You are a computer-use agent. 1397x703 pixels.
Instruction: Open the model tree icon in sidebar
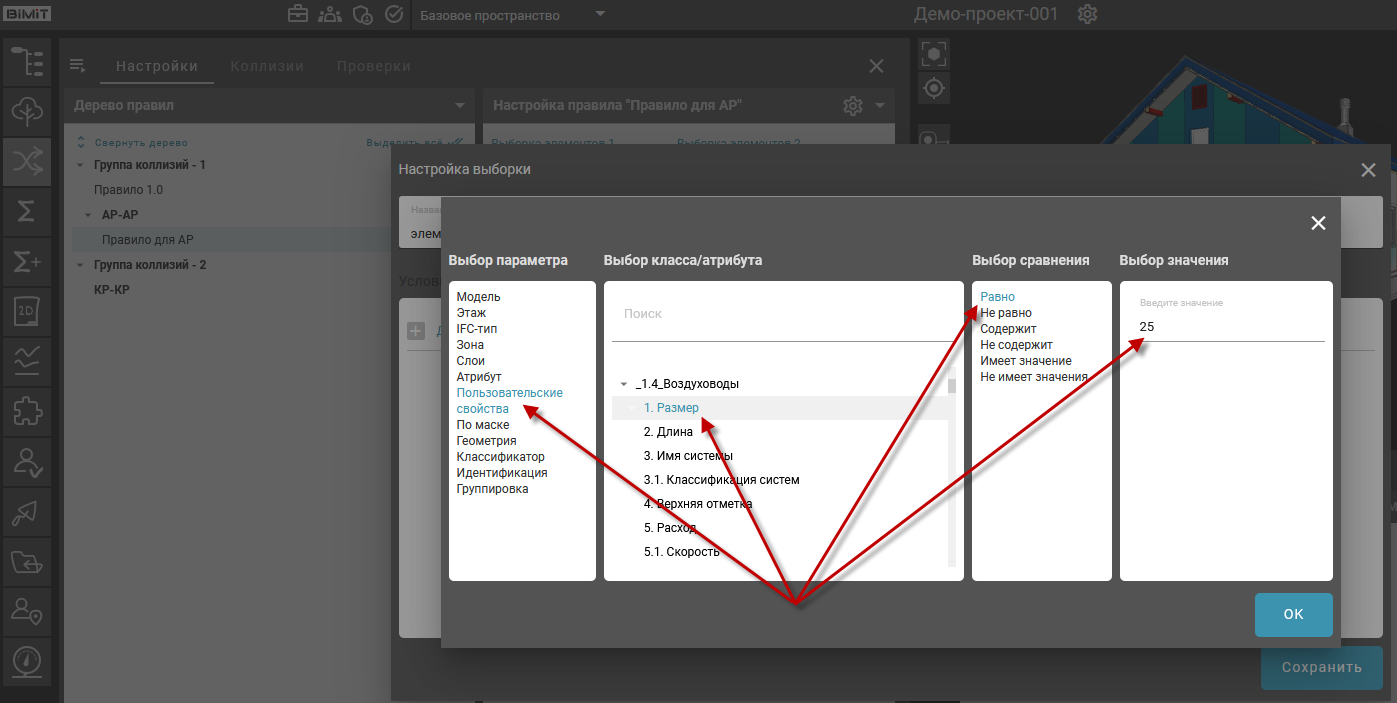tap(27, 62)
